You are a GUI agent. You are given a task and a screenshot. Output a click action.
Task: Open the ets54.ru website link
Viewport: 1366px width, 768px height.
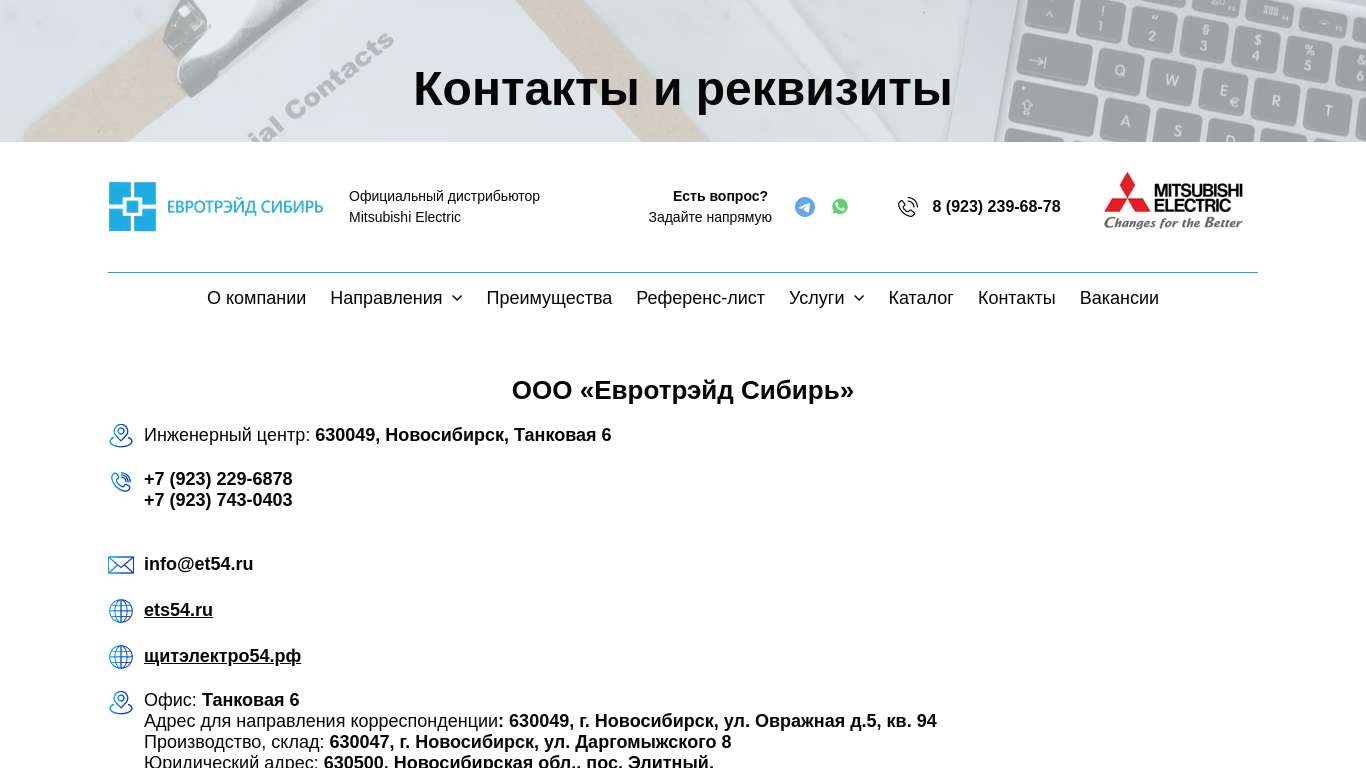(178, 610)
